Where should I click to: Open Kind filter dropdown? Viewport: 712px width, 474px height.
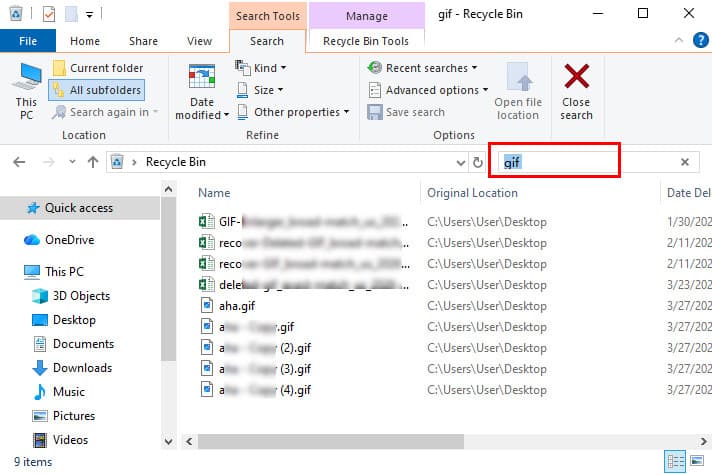coord(261,68)
